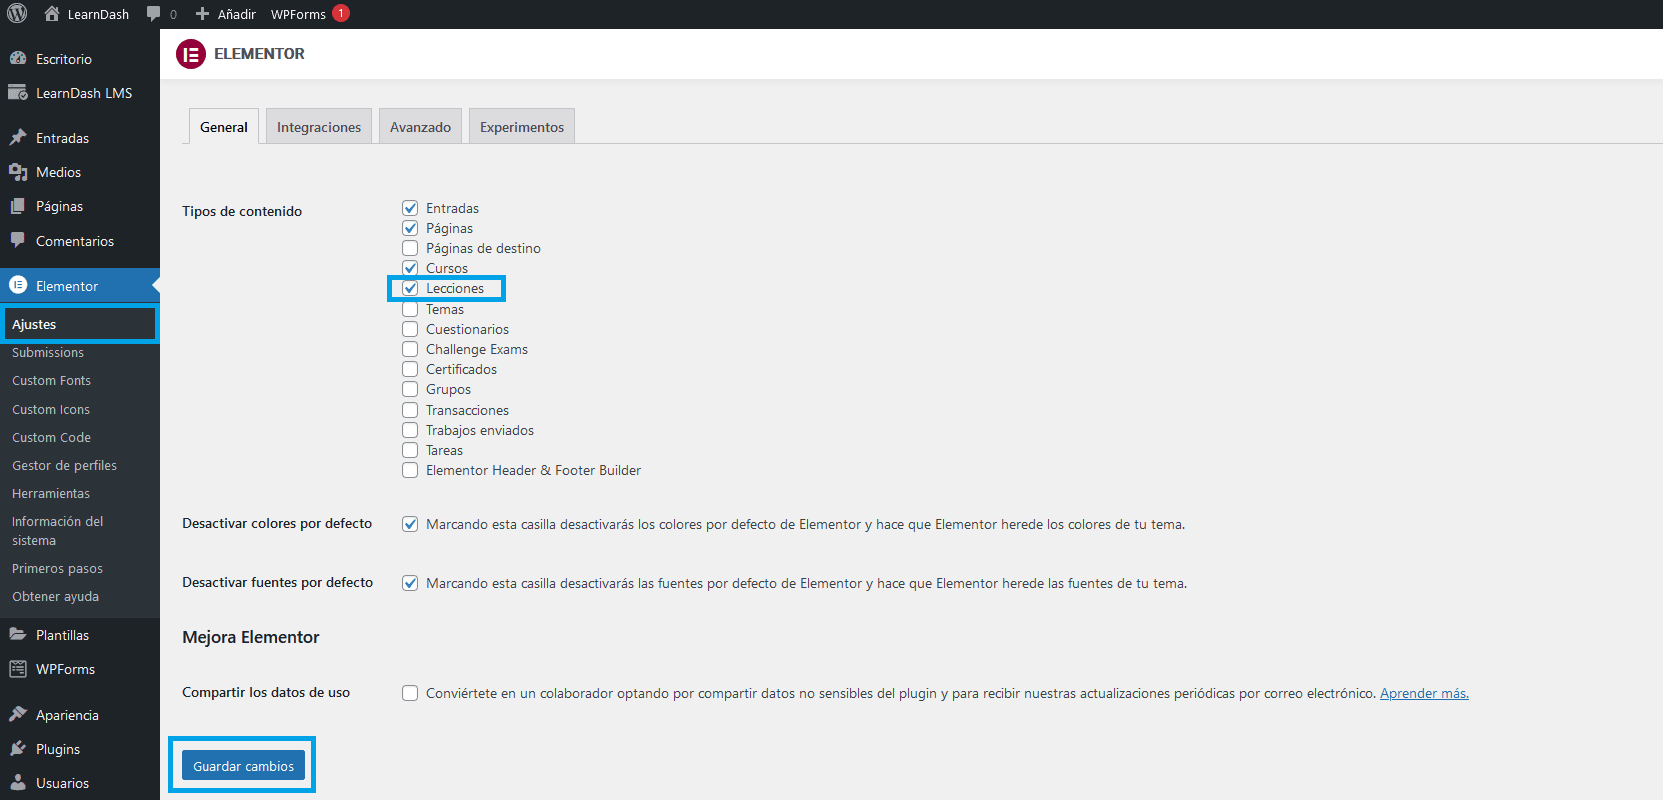Open the Añadir new content menu
This screenshot has width=1663, height=800.
tap(226, 14)
